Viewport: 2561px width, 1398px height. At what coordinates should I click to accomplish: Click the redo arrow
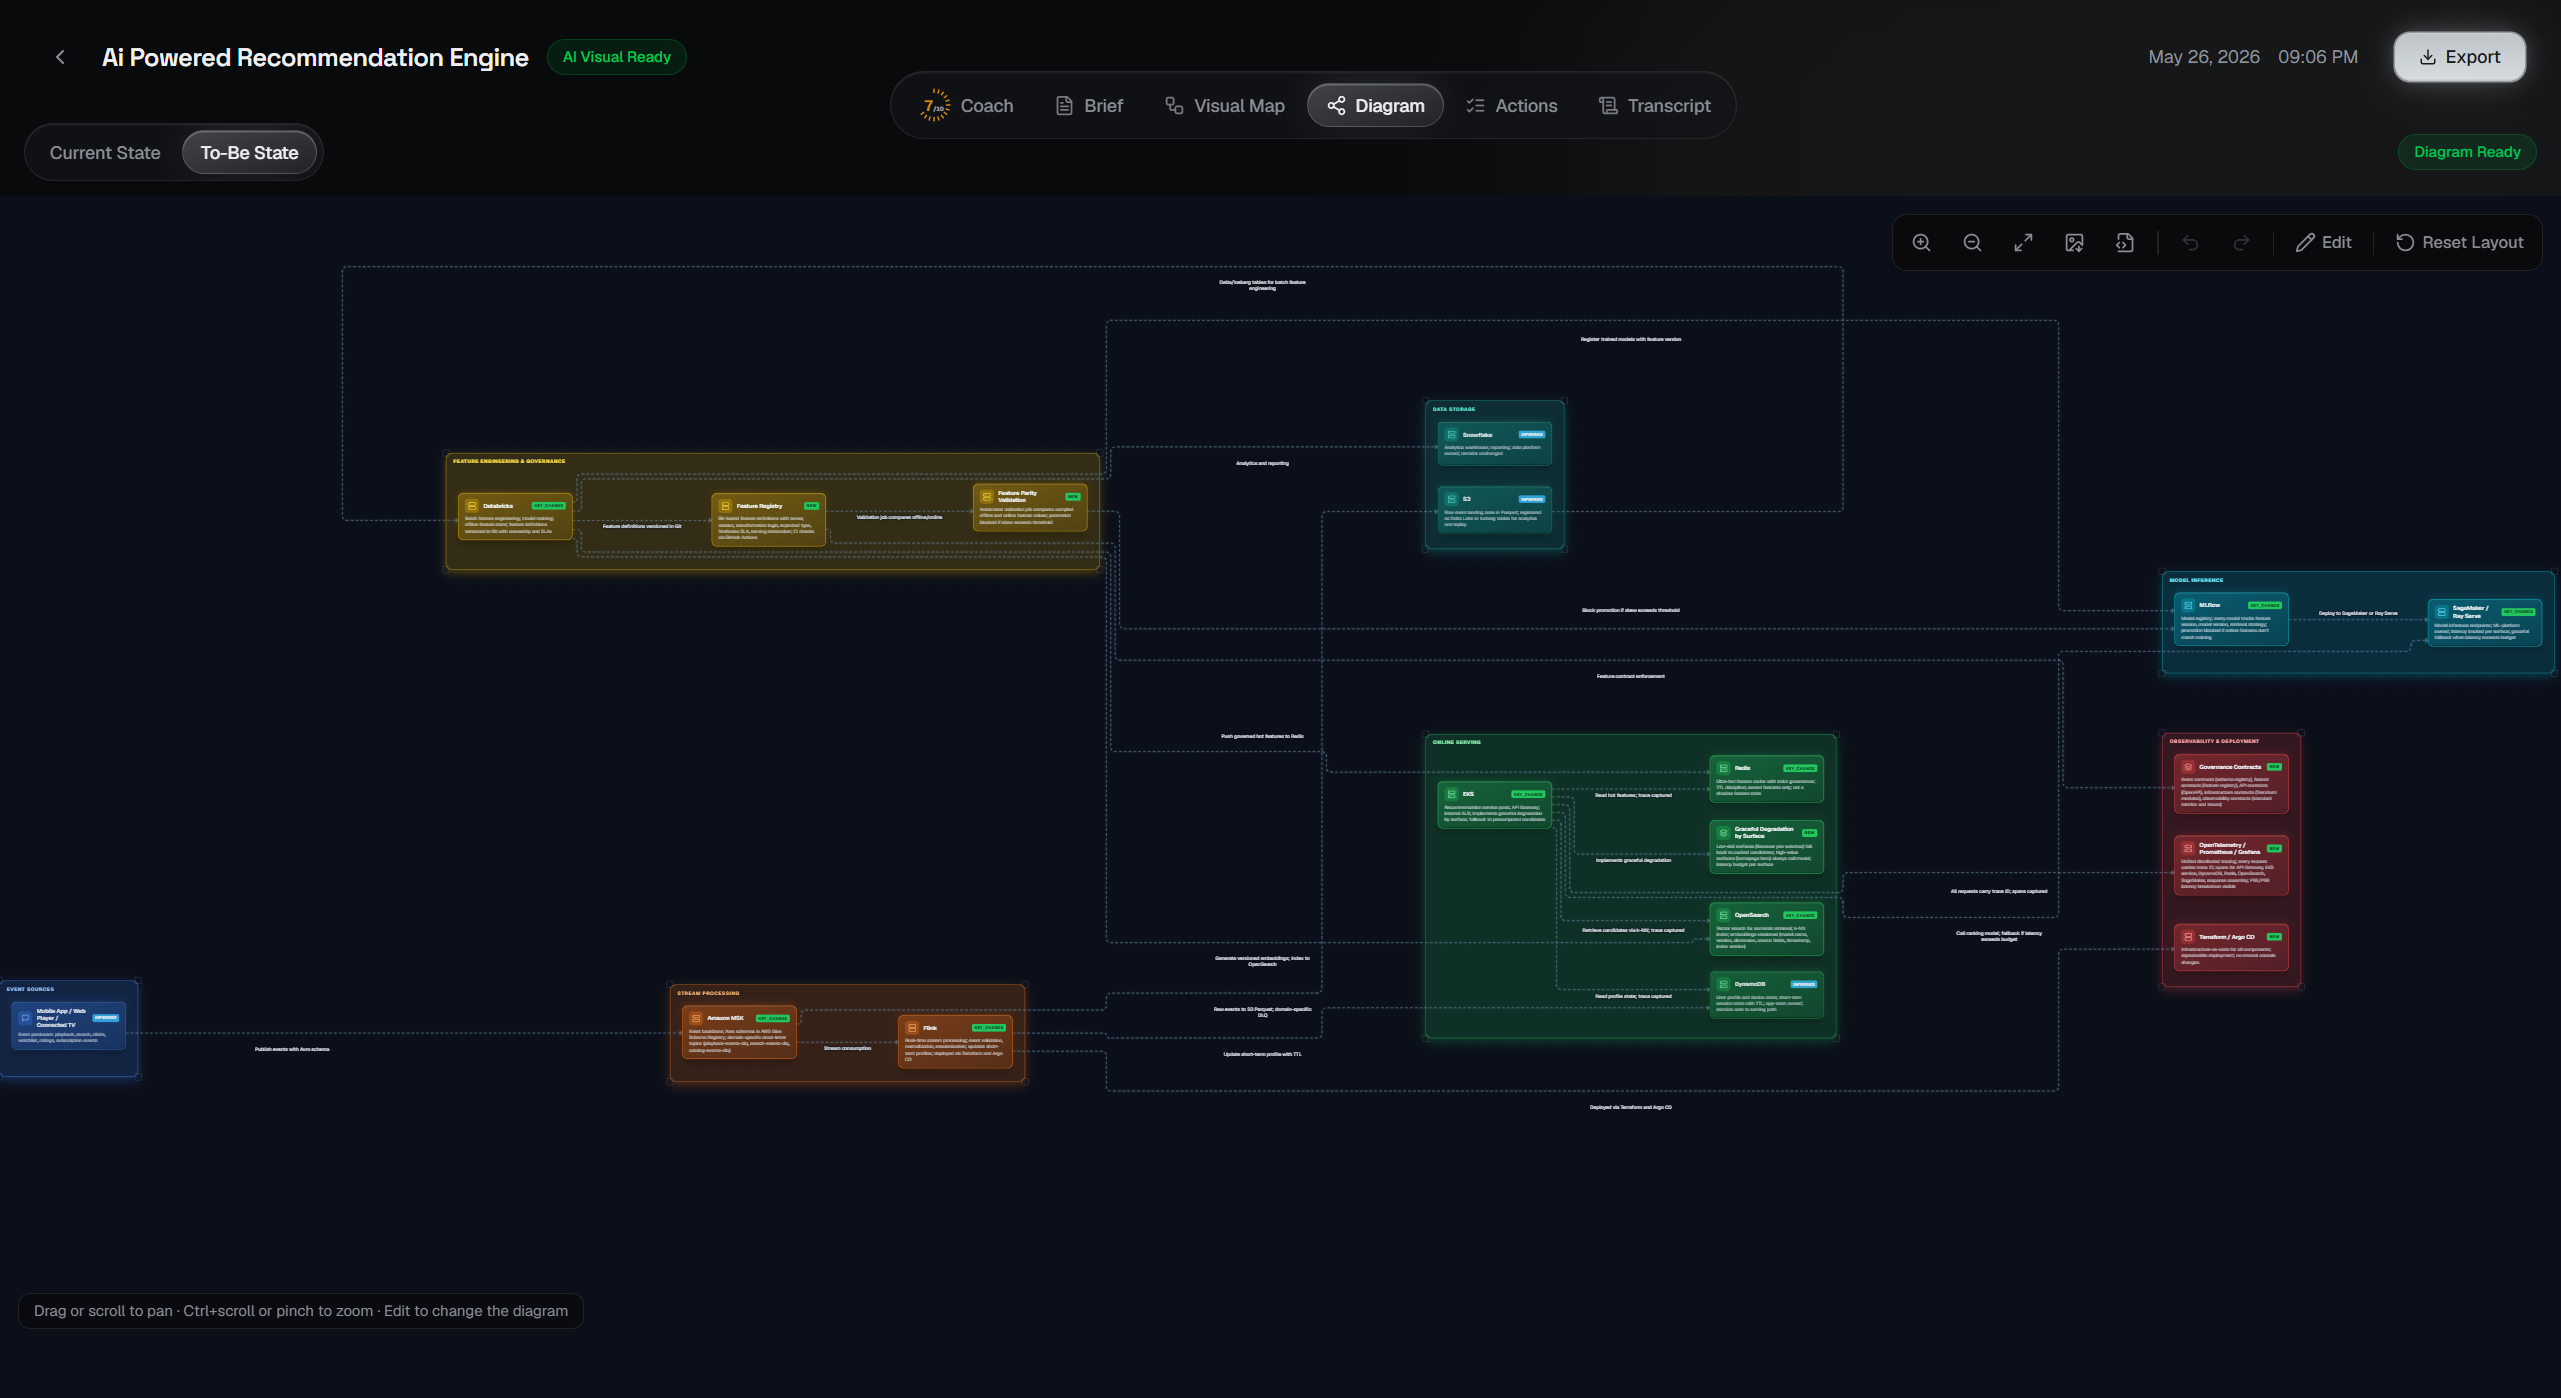[2241, 242]
